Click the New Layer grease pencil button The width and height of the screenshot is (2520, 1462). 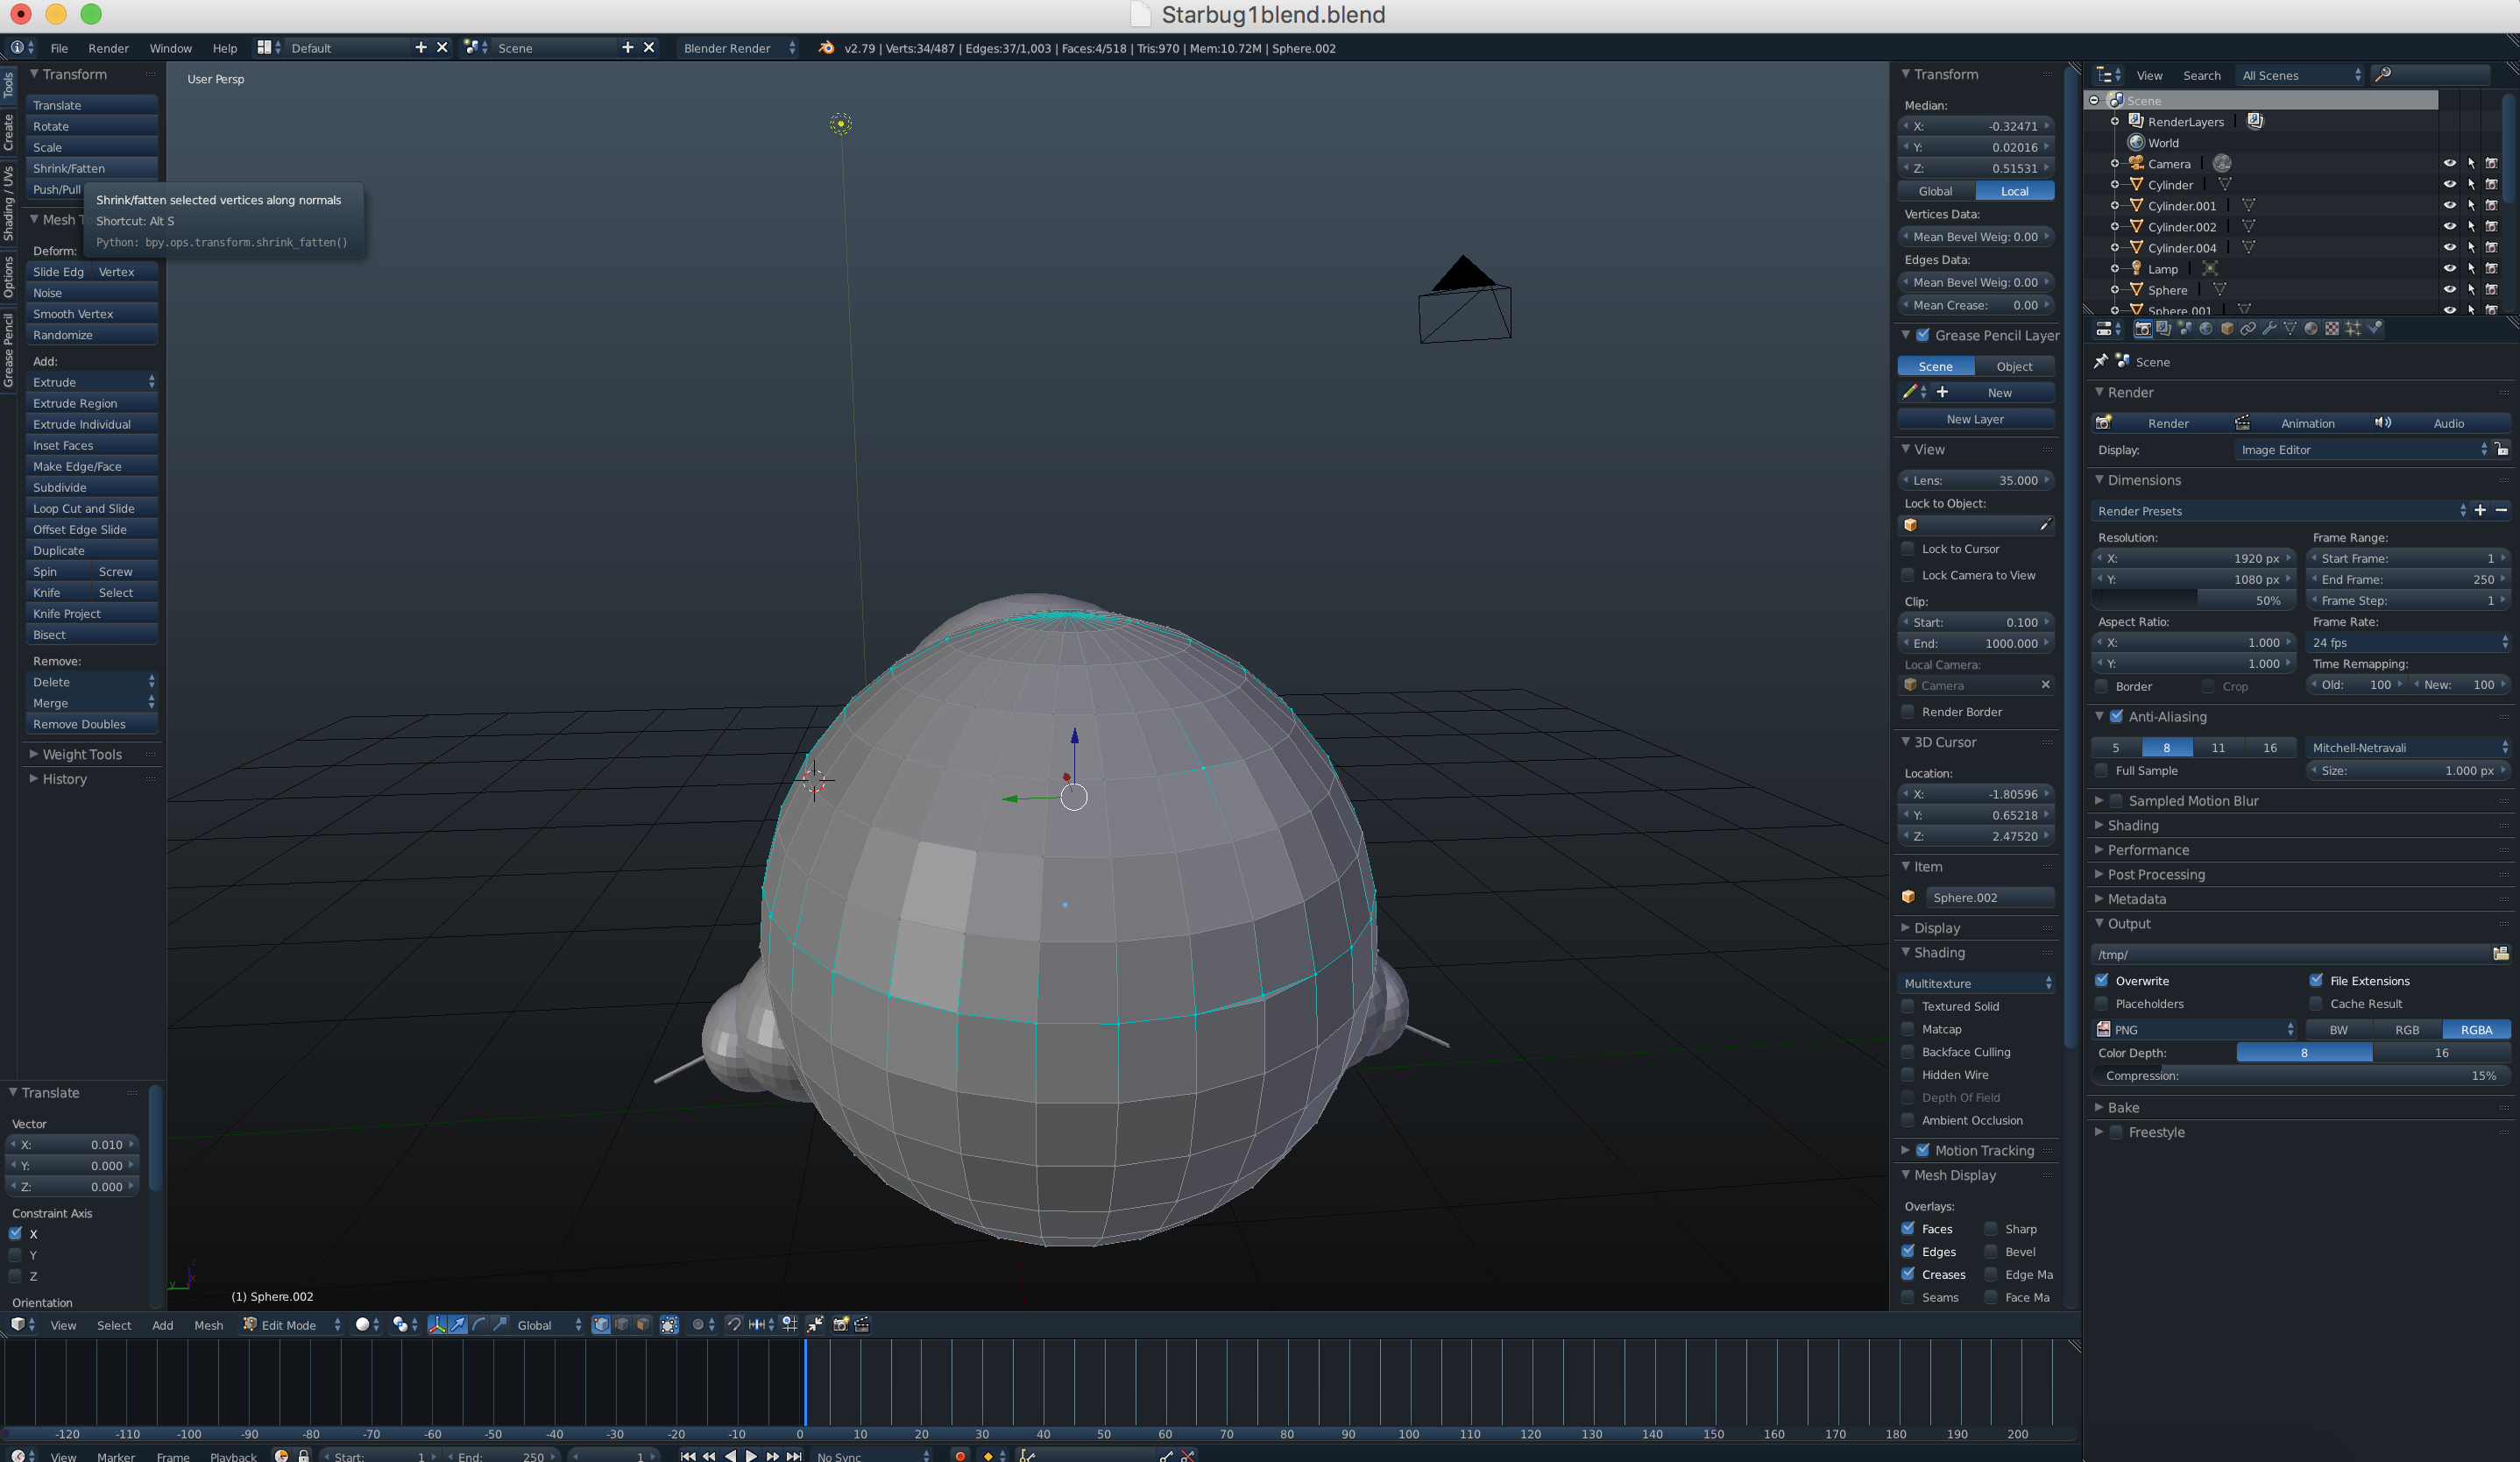click(x=1976, y=419)
